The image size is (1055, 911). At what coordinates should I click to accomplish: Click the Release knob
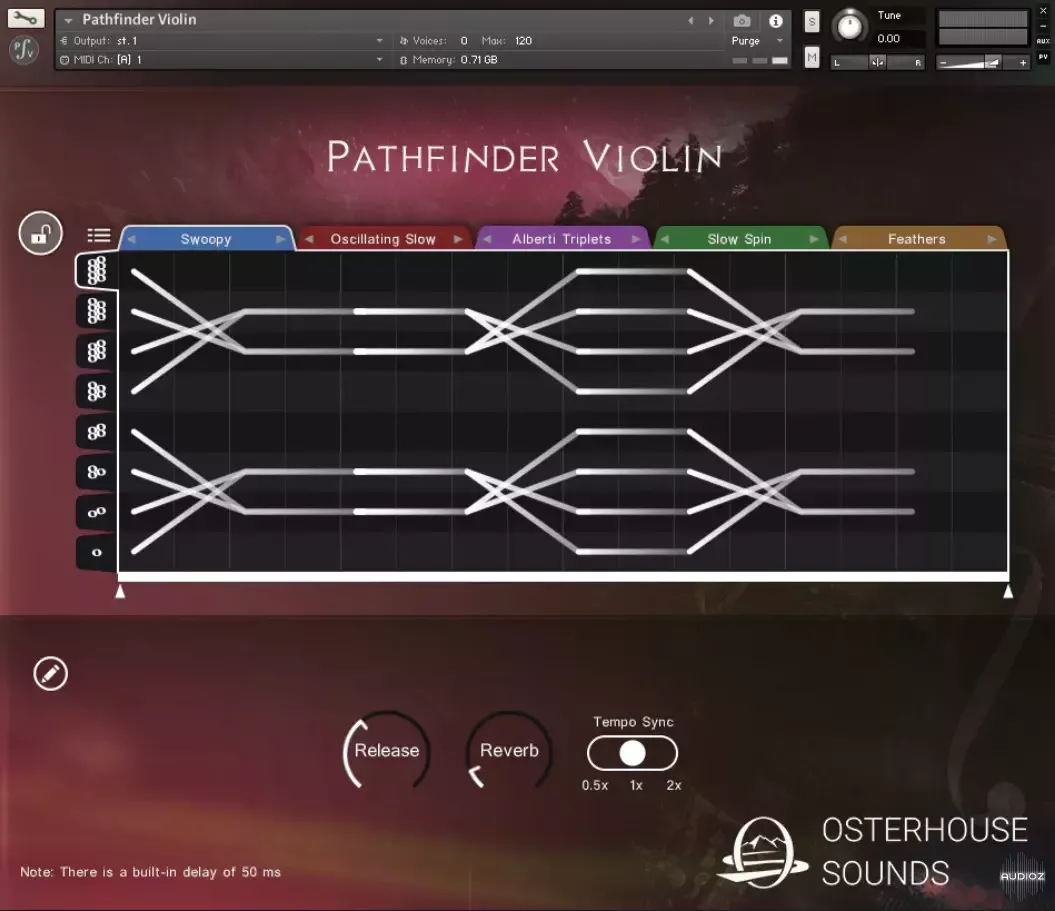pyautogui.click(x=387, y=750)
